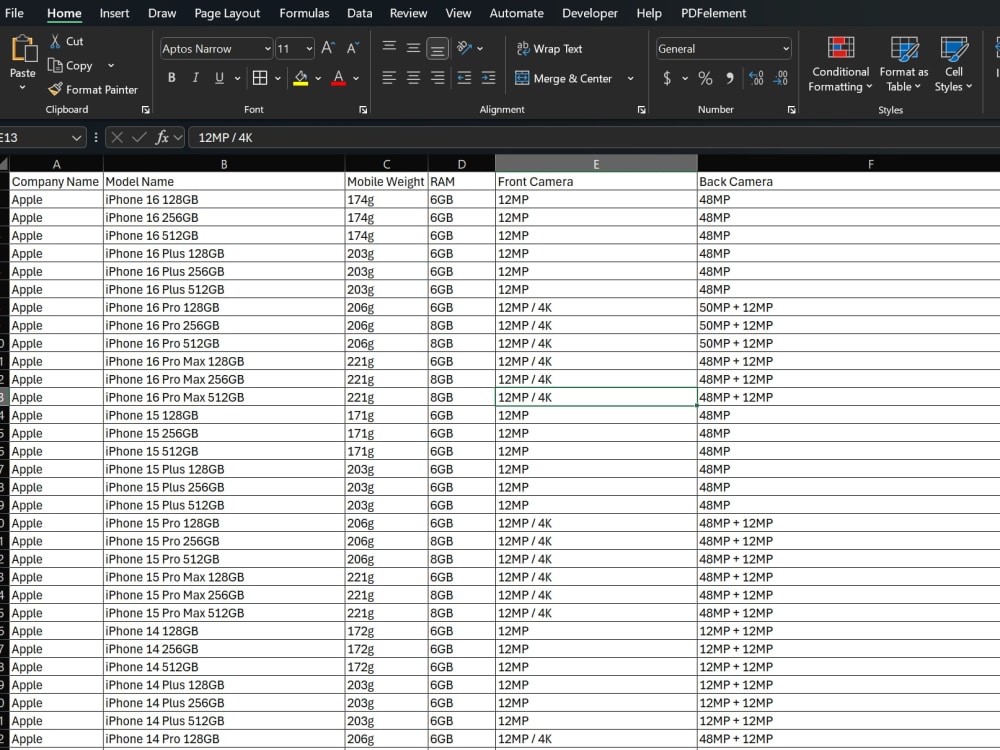The image size is (1000, 750).
Task: Switch to the Page Layout tab
Action: click(x=227, y=13)
